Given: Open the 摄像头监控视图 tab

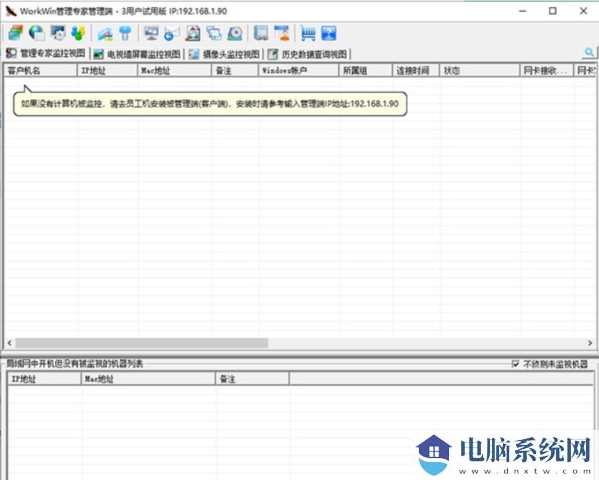Looking at the screenshot, I should tap(225, 54).
